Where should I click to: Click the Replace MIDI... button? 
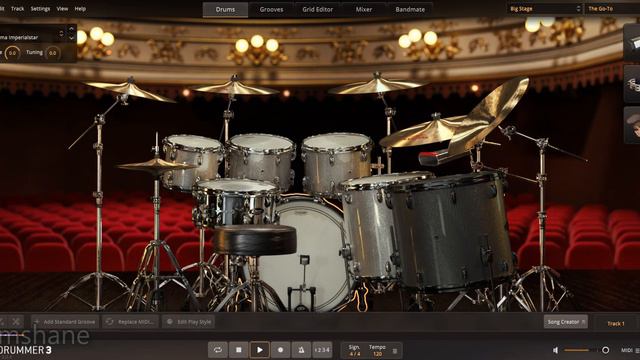click(130, 322)
